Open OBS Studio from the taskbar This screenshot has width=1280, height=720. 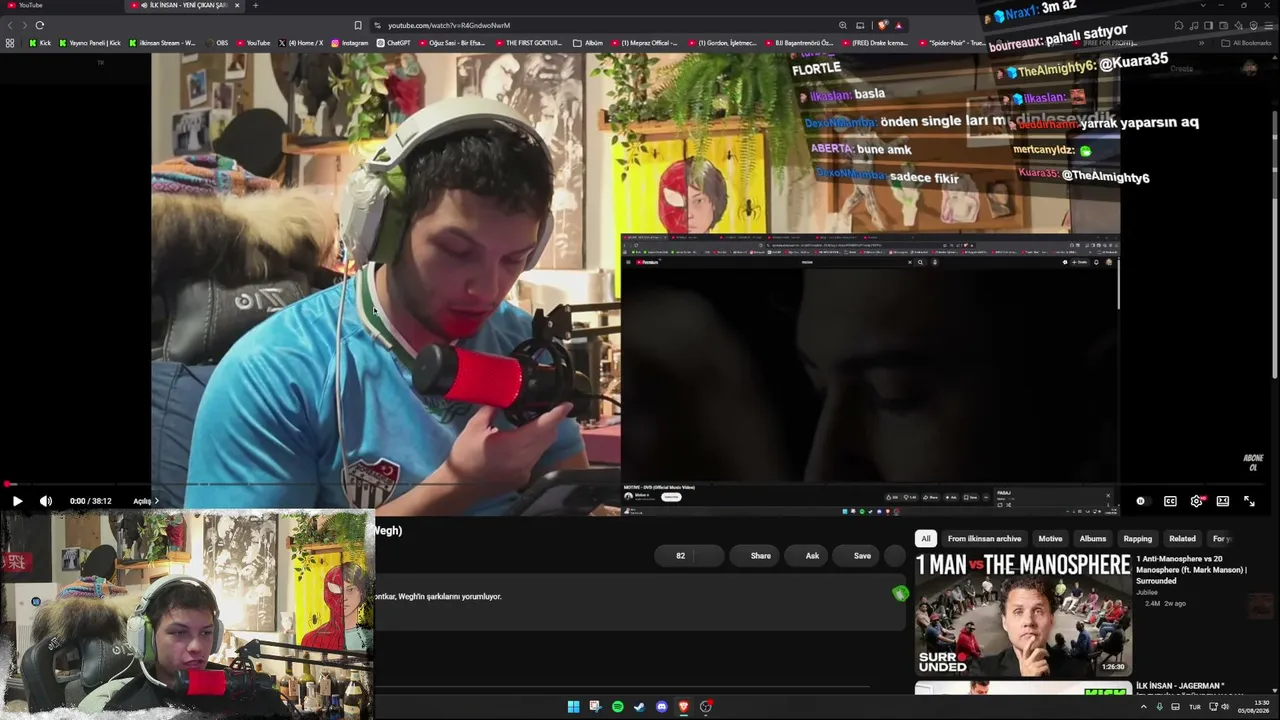(706, 707)
